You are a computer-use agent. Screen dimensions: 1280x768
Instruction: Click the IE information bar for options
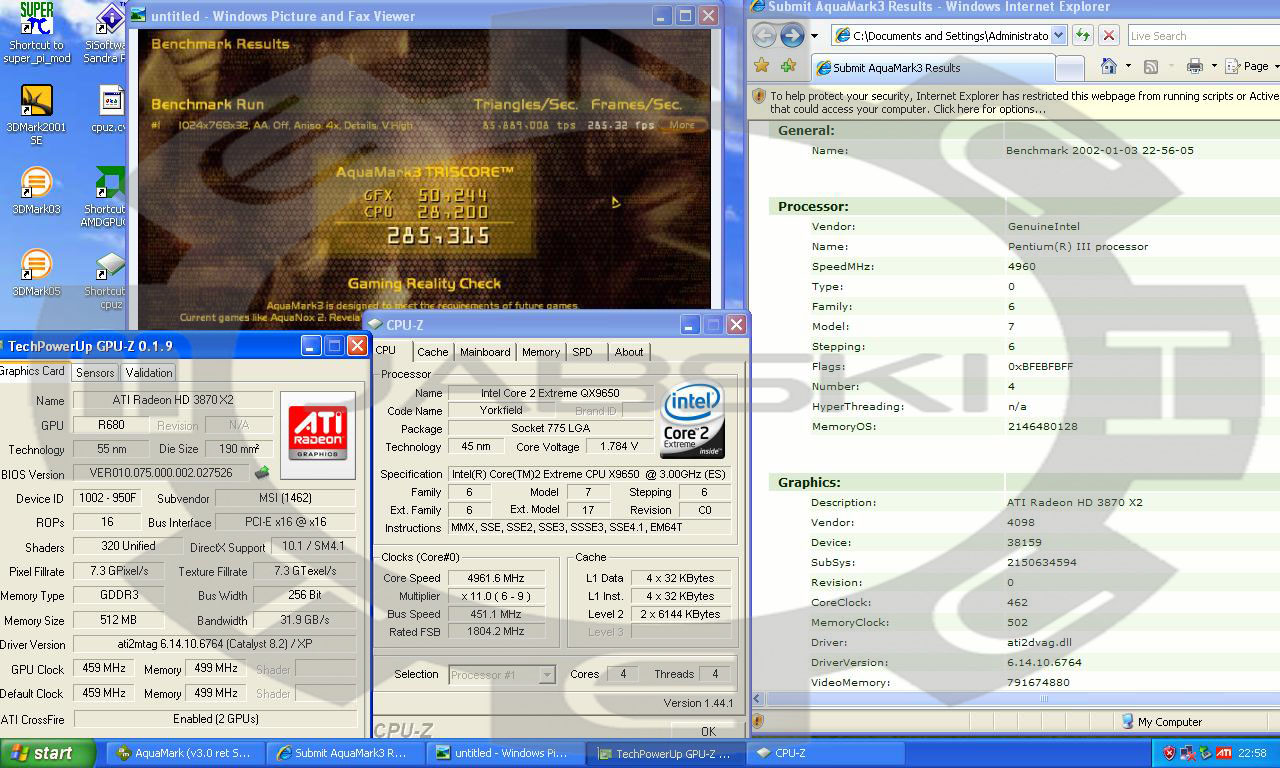tap(1015, 103)
